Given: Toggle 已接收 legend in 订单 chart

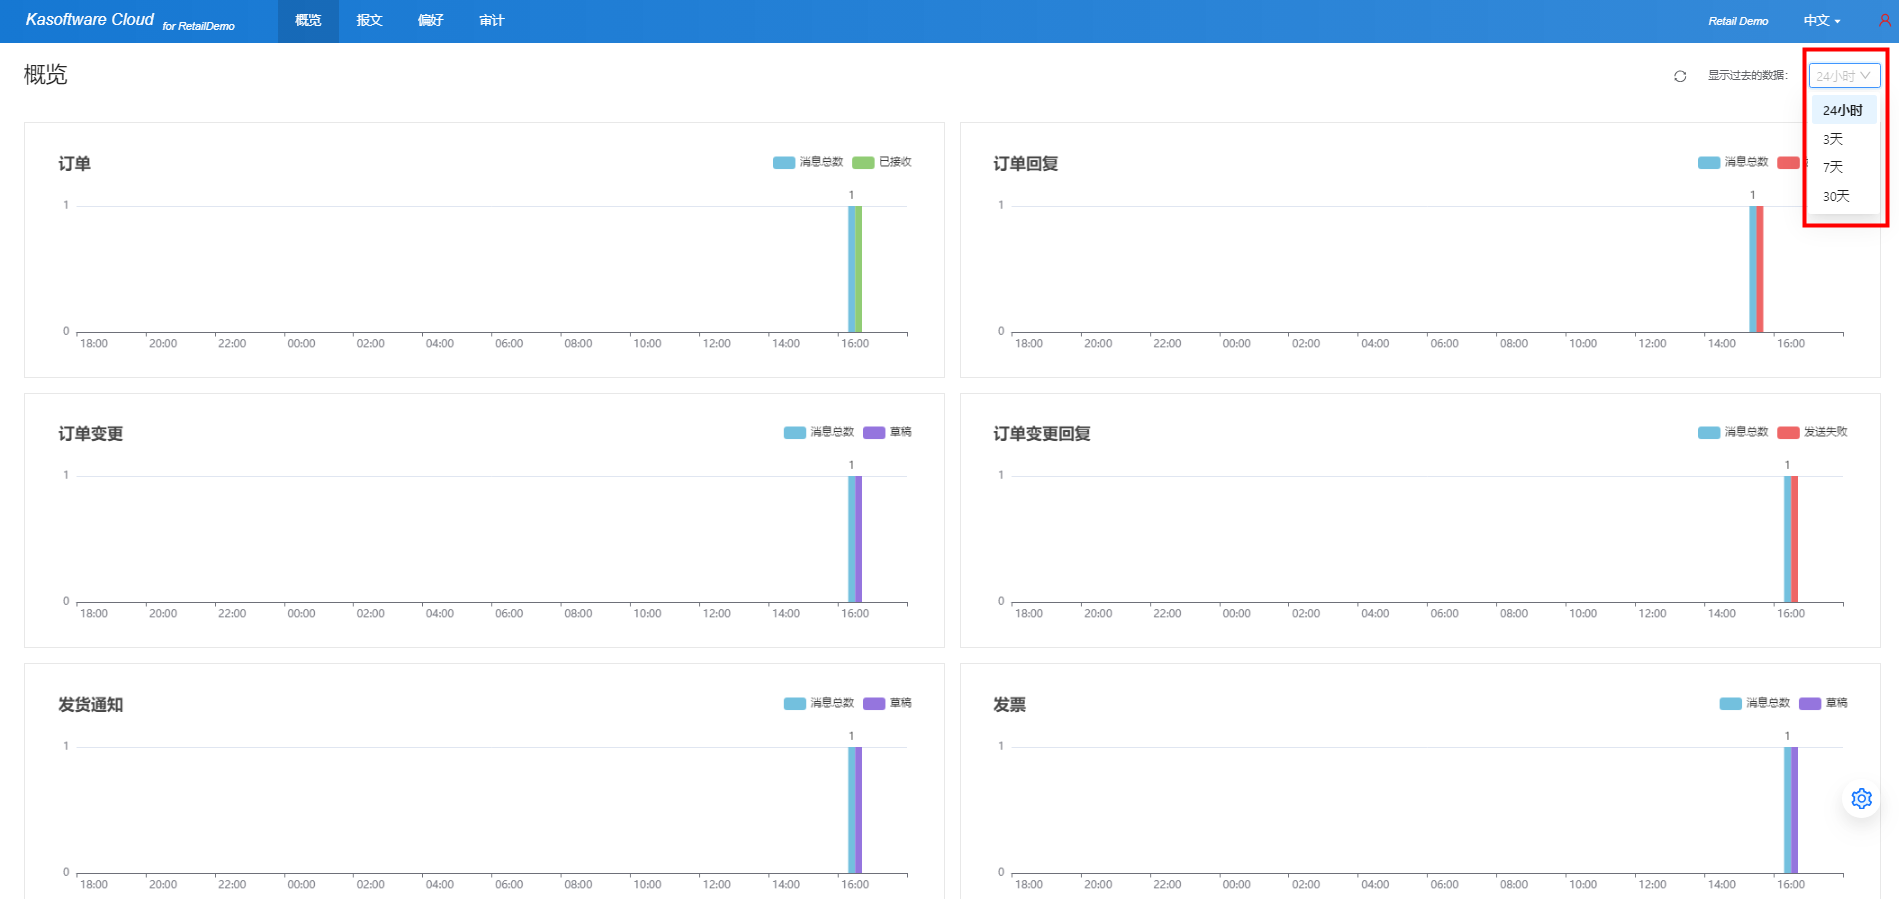Looking at the screenshot, I should (x=882, y=162).
